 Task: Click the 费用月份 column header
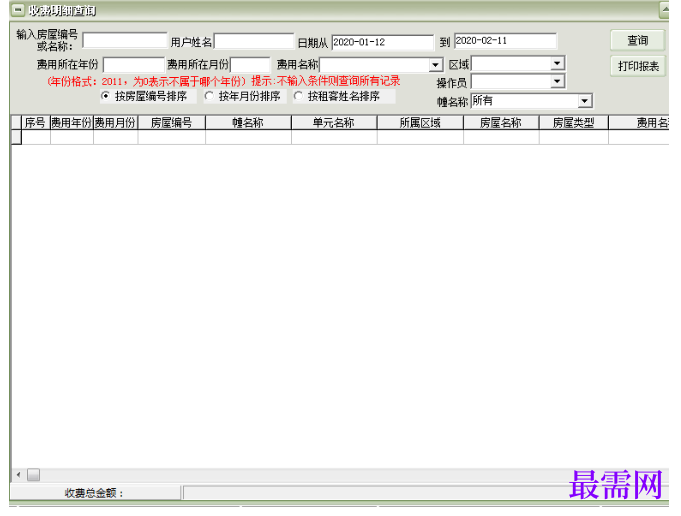(x=116, y=123)
